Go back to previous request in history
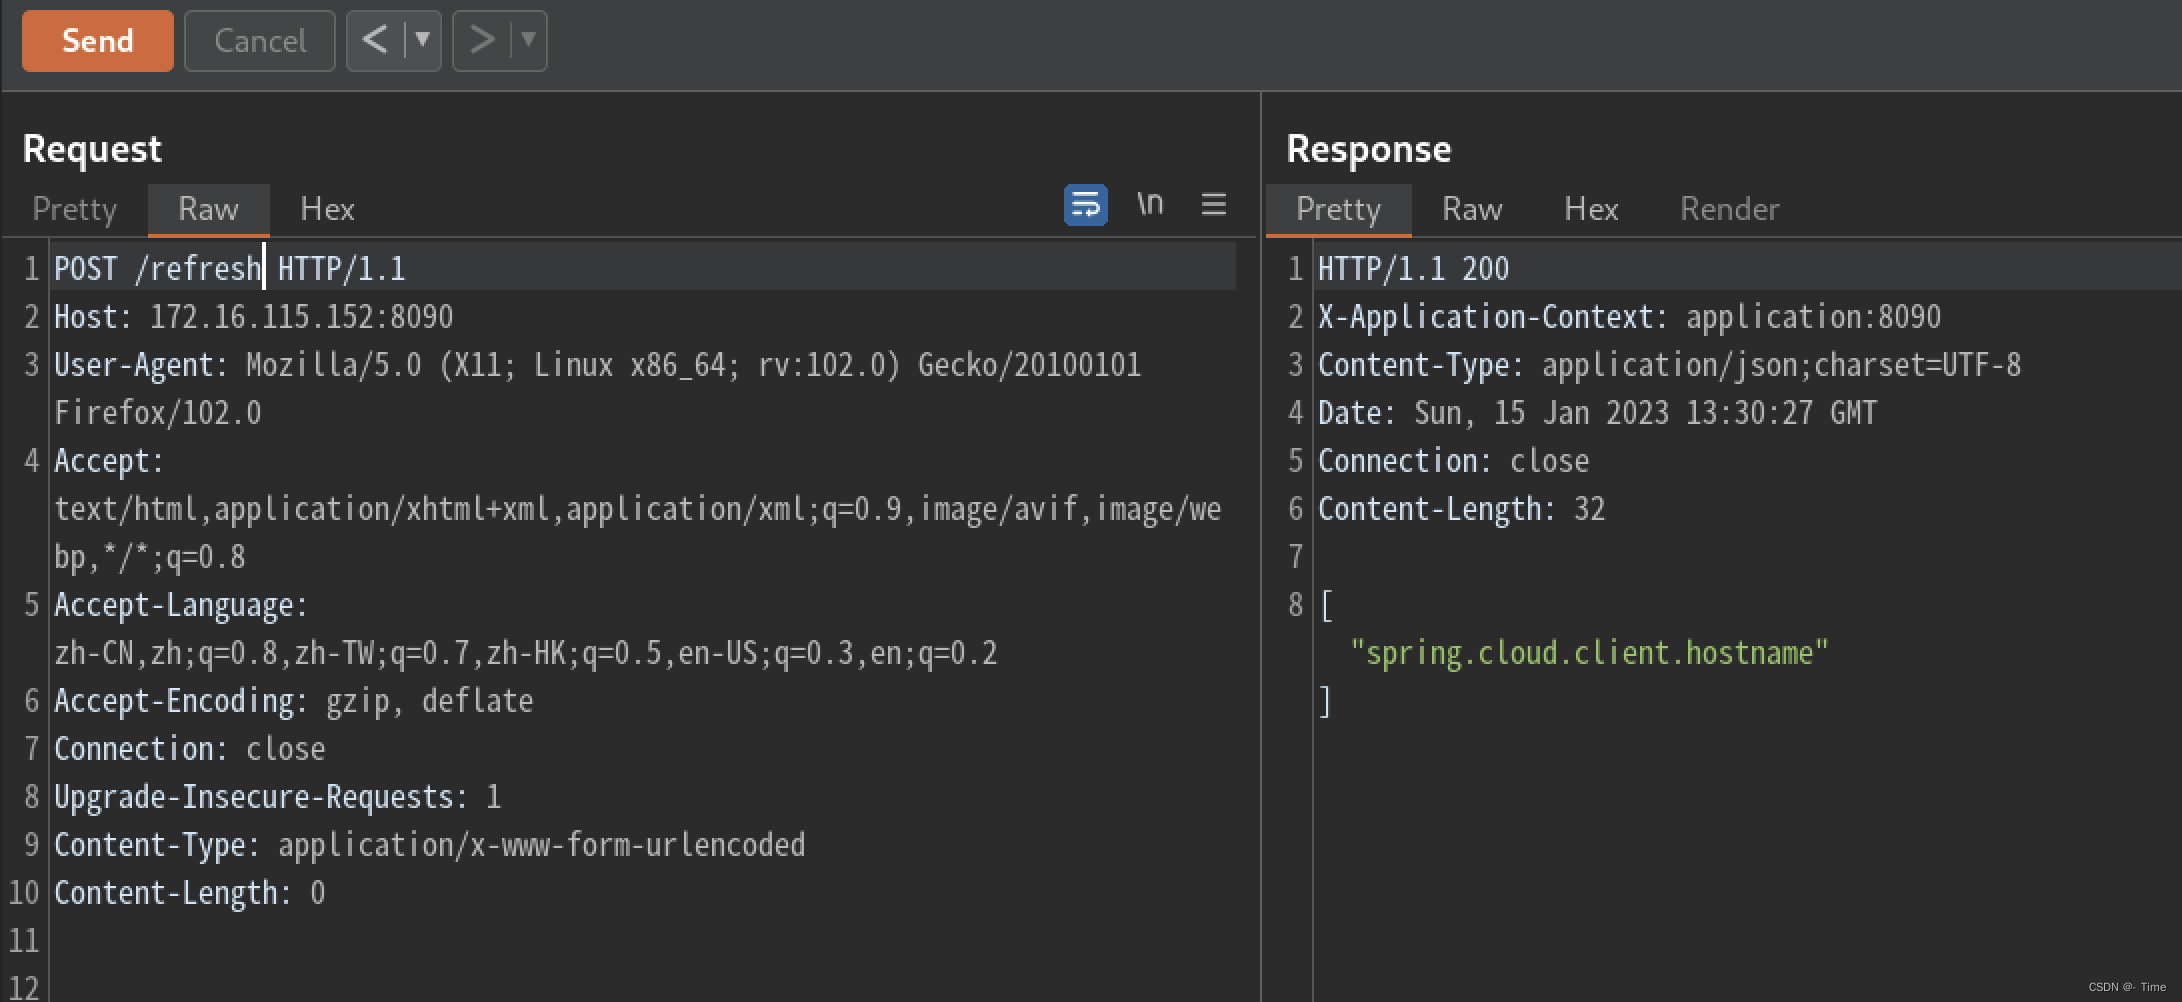Image resolution: width=2182 pixels, height=1002 pixels. (375, 41)
